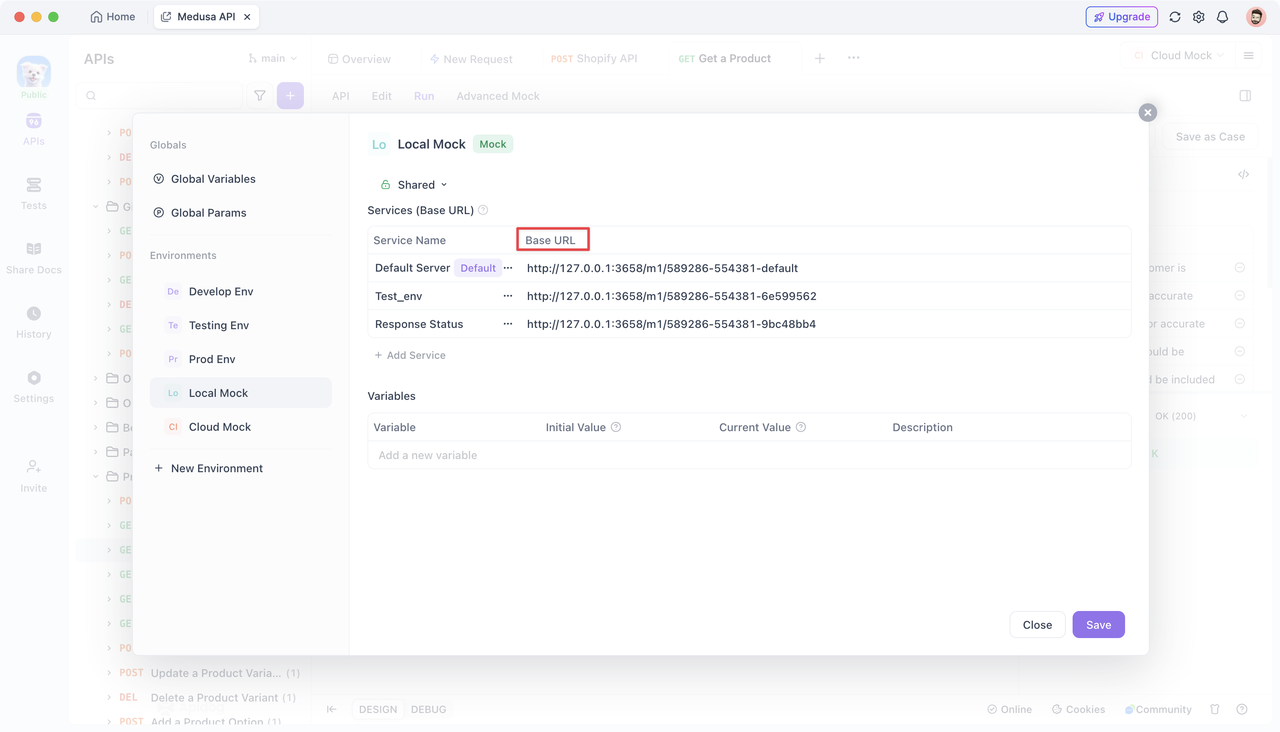Viewport: 1280px width, 732px height.
Task: Select the Advanced Mock sub-tab
Action: pos(498,96)
